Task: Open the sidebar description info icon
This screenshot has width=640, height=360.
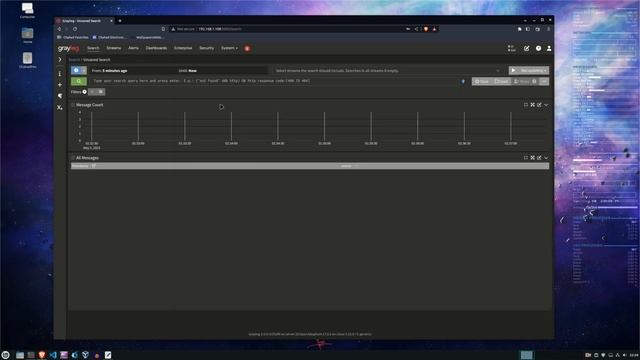Action: (x=60, y=74)
